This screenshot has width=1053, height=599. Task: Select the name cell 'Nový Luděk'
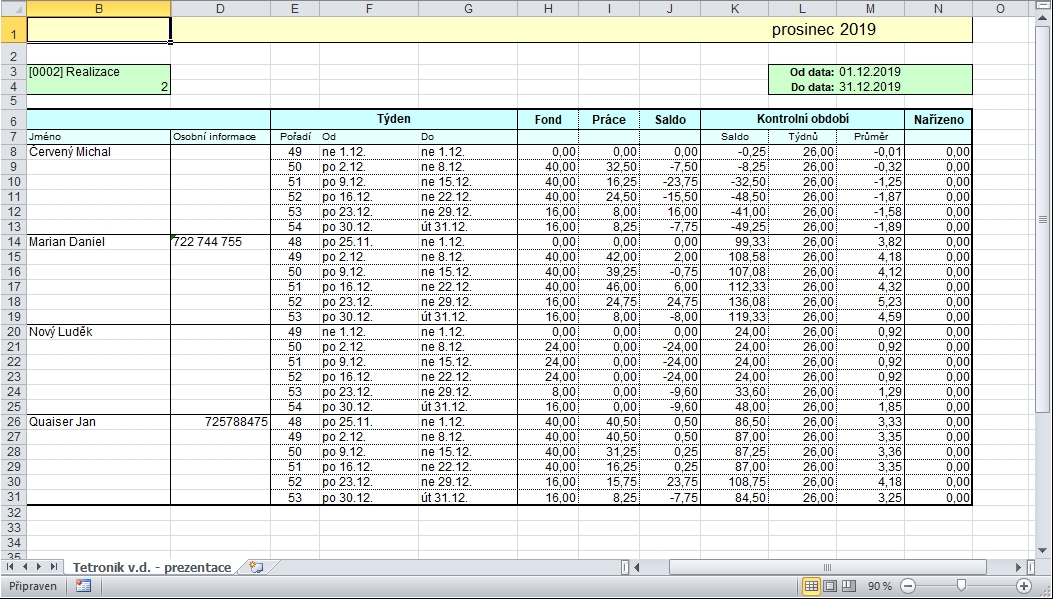click(x=99, y=332)
